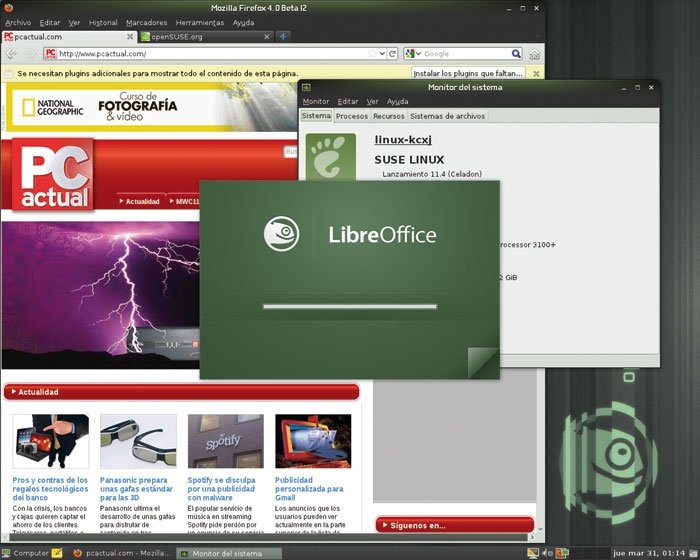
Task: Click the back navigation arrow in Firefox
Action: (11, 54)
